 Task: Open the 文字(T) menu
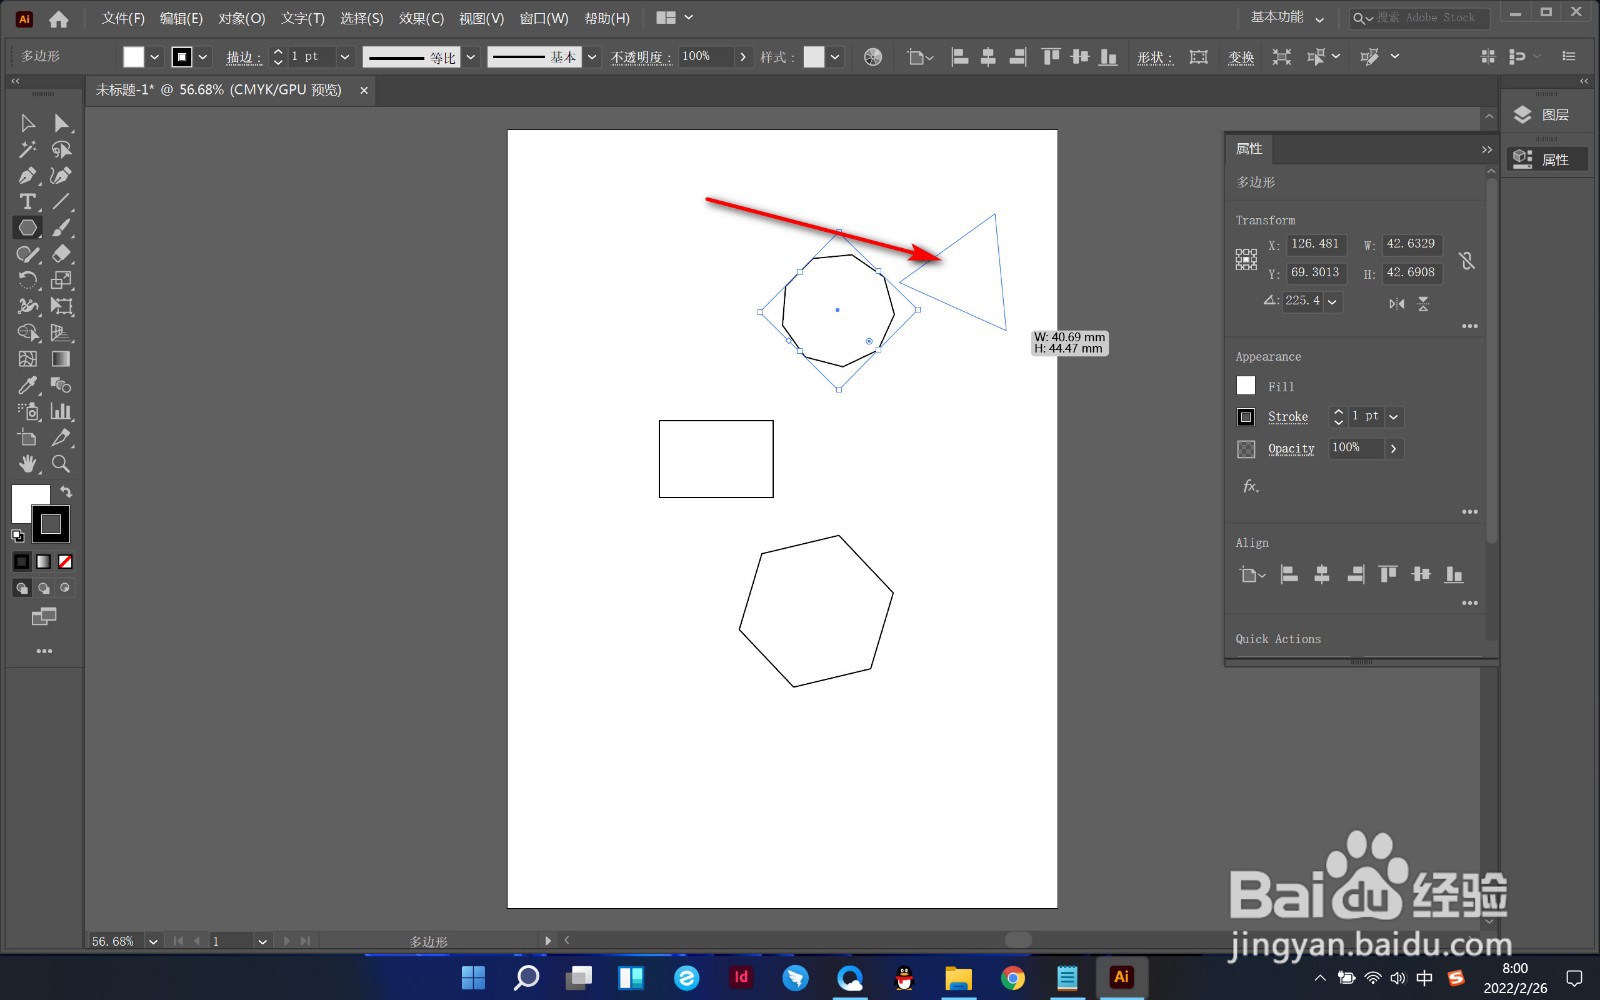[x=303, y=18]
